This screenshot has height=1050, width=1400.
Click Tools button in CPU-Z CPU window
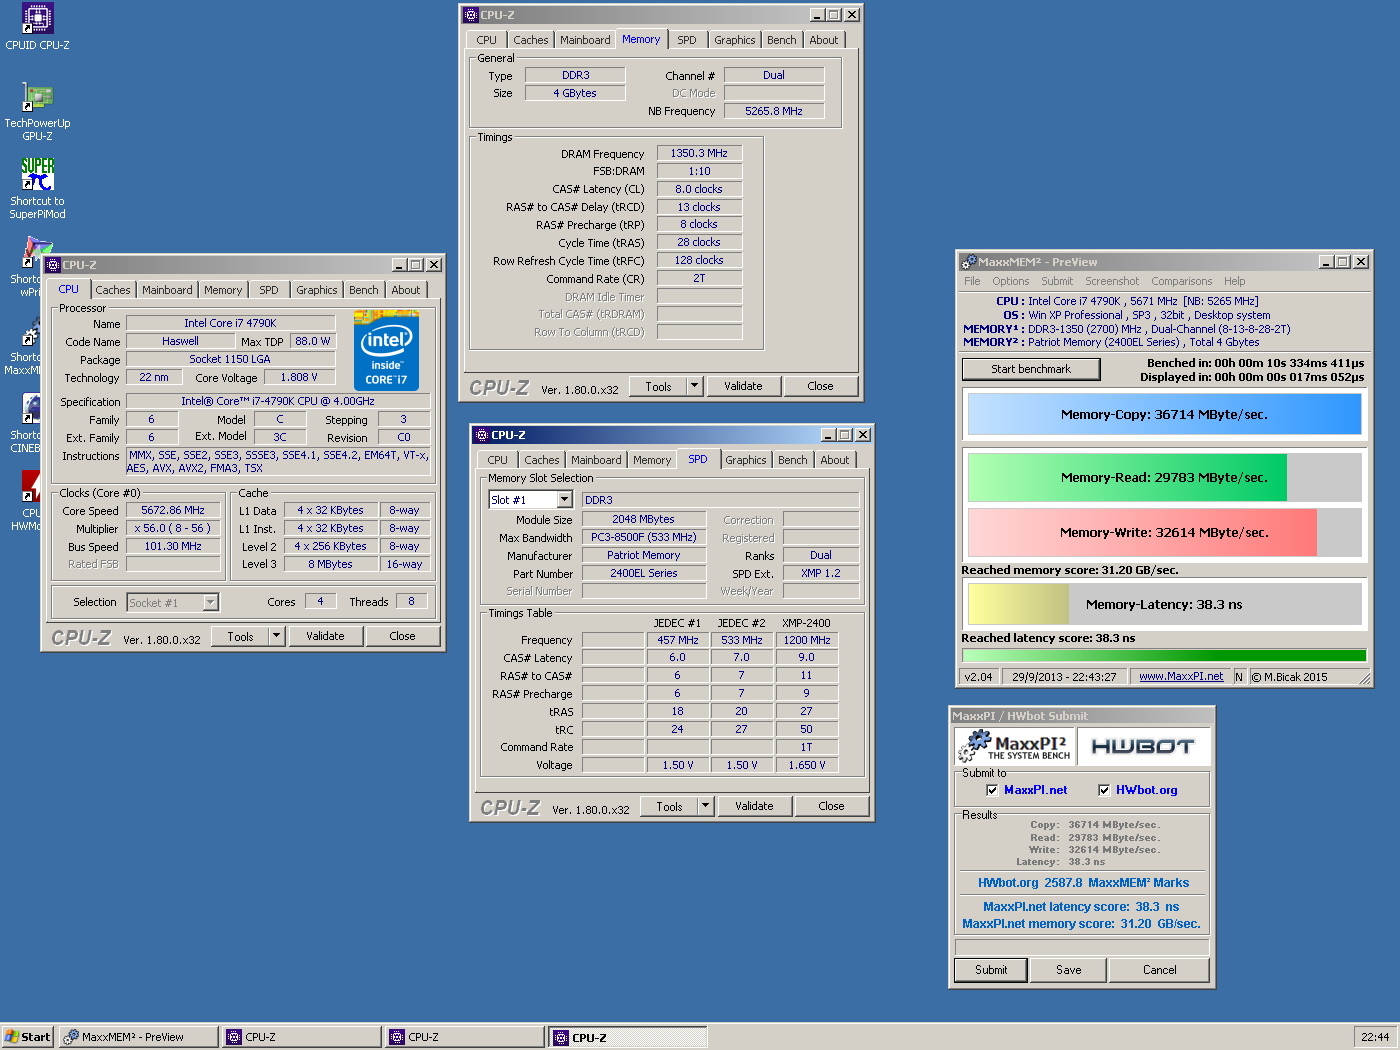point(240,636)
